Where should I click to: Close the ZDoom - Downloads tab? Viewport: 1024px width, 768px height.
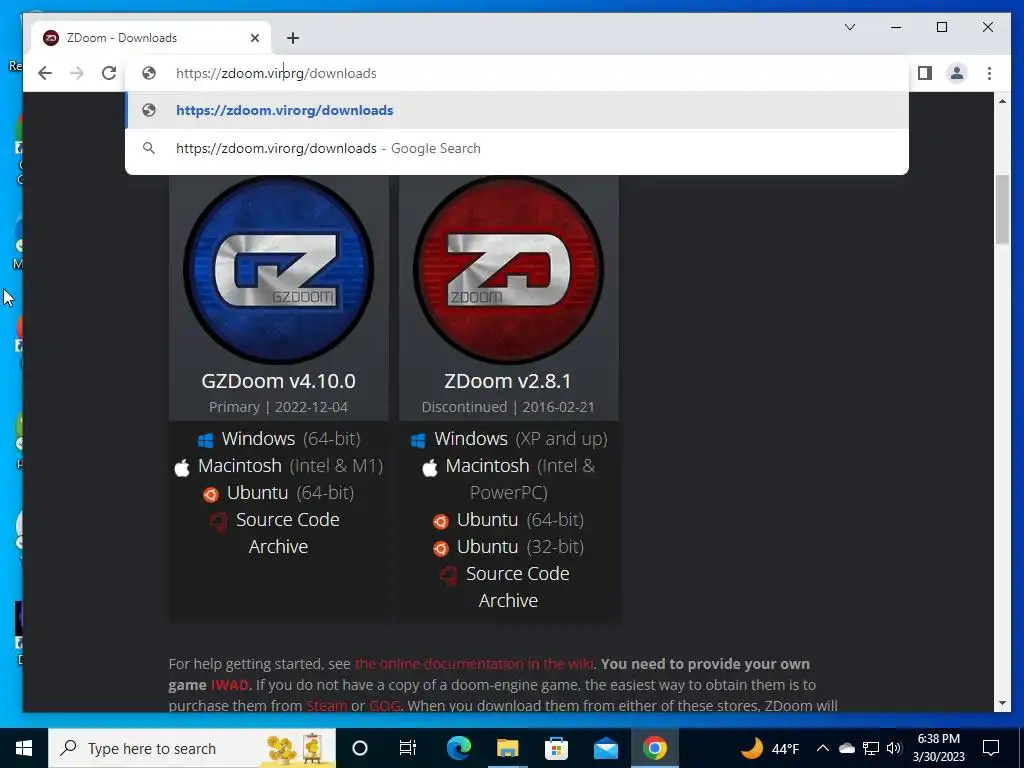click(x=255, y=38)
